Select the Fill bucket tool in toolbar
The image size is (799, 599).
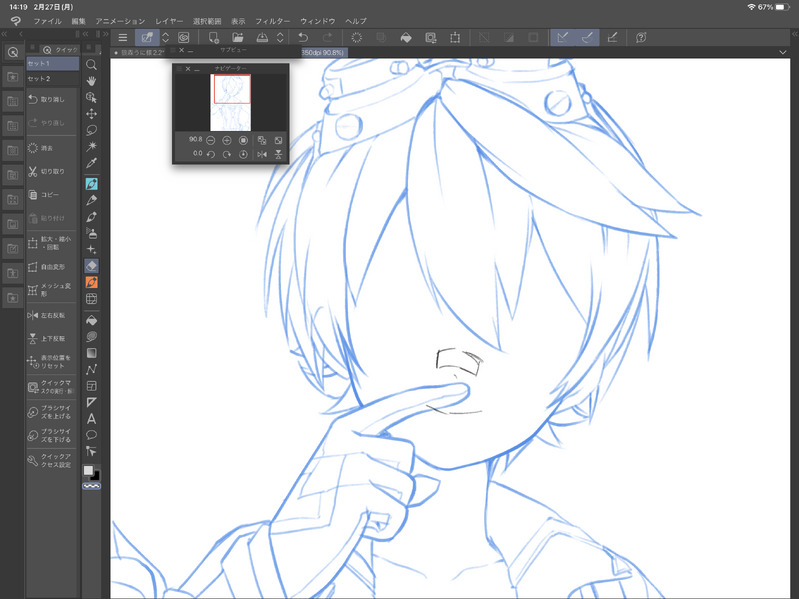91,320
